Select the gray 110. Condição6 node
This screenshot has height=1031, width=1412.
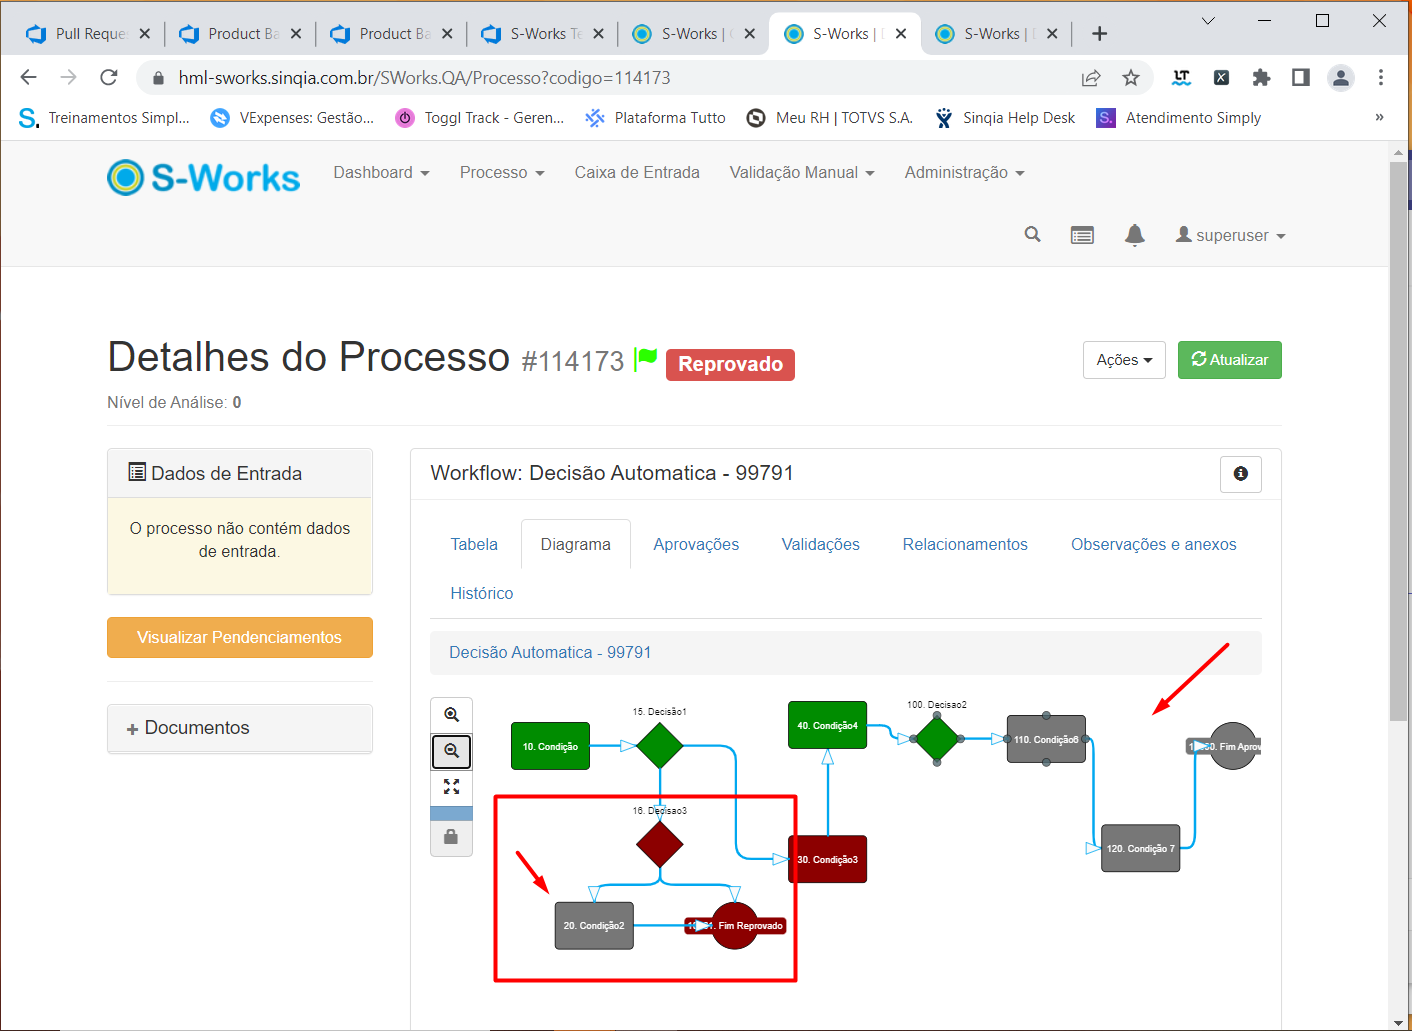1046,739
